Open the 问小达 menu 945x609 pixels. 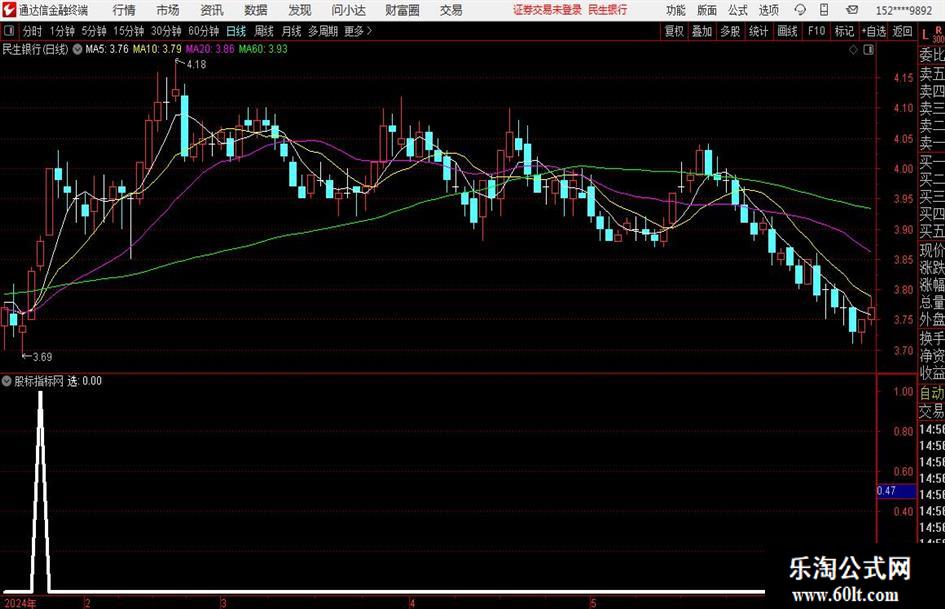(x=348, y=10)
